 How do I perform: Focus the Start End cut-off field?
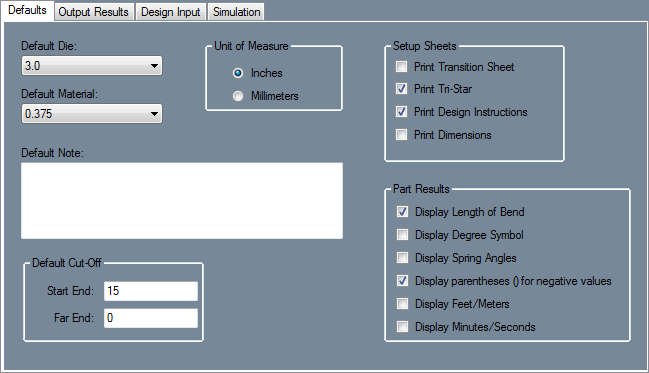151,291
